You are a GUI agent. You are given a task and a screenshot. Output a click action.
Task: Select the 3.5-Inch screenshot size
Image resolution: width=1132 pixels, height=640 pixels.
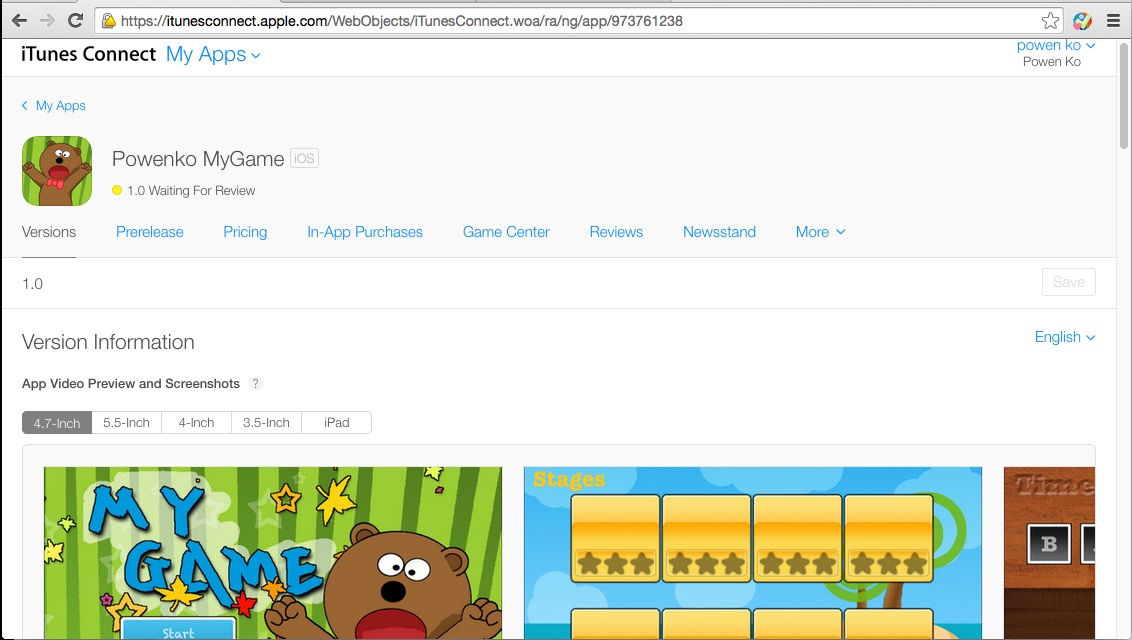pyautogui.click(x=266, y=423)
